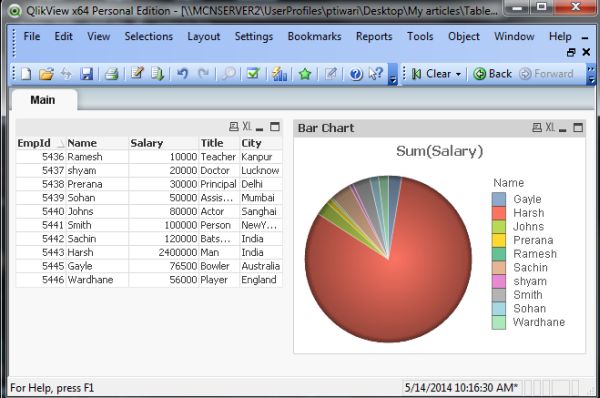Click the Notes pencil toolbar icon
The width and height of the screenshot is (600, 398).
(331, 73)
